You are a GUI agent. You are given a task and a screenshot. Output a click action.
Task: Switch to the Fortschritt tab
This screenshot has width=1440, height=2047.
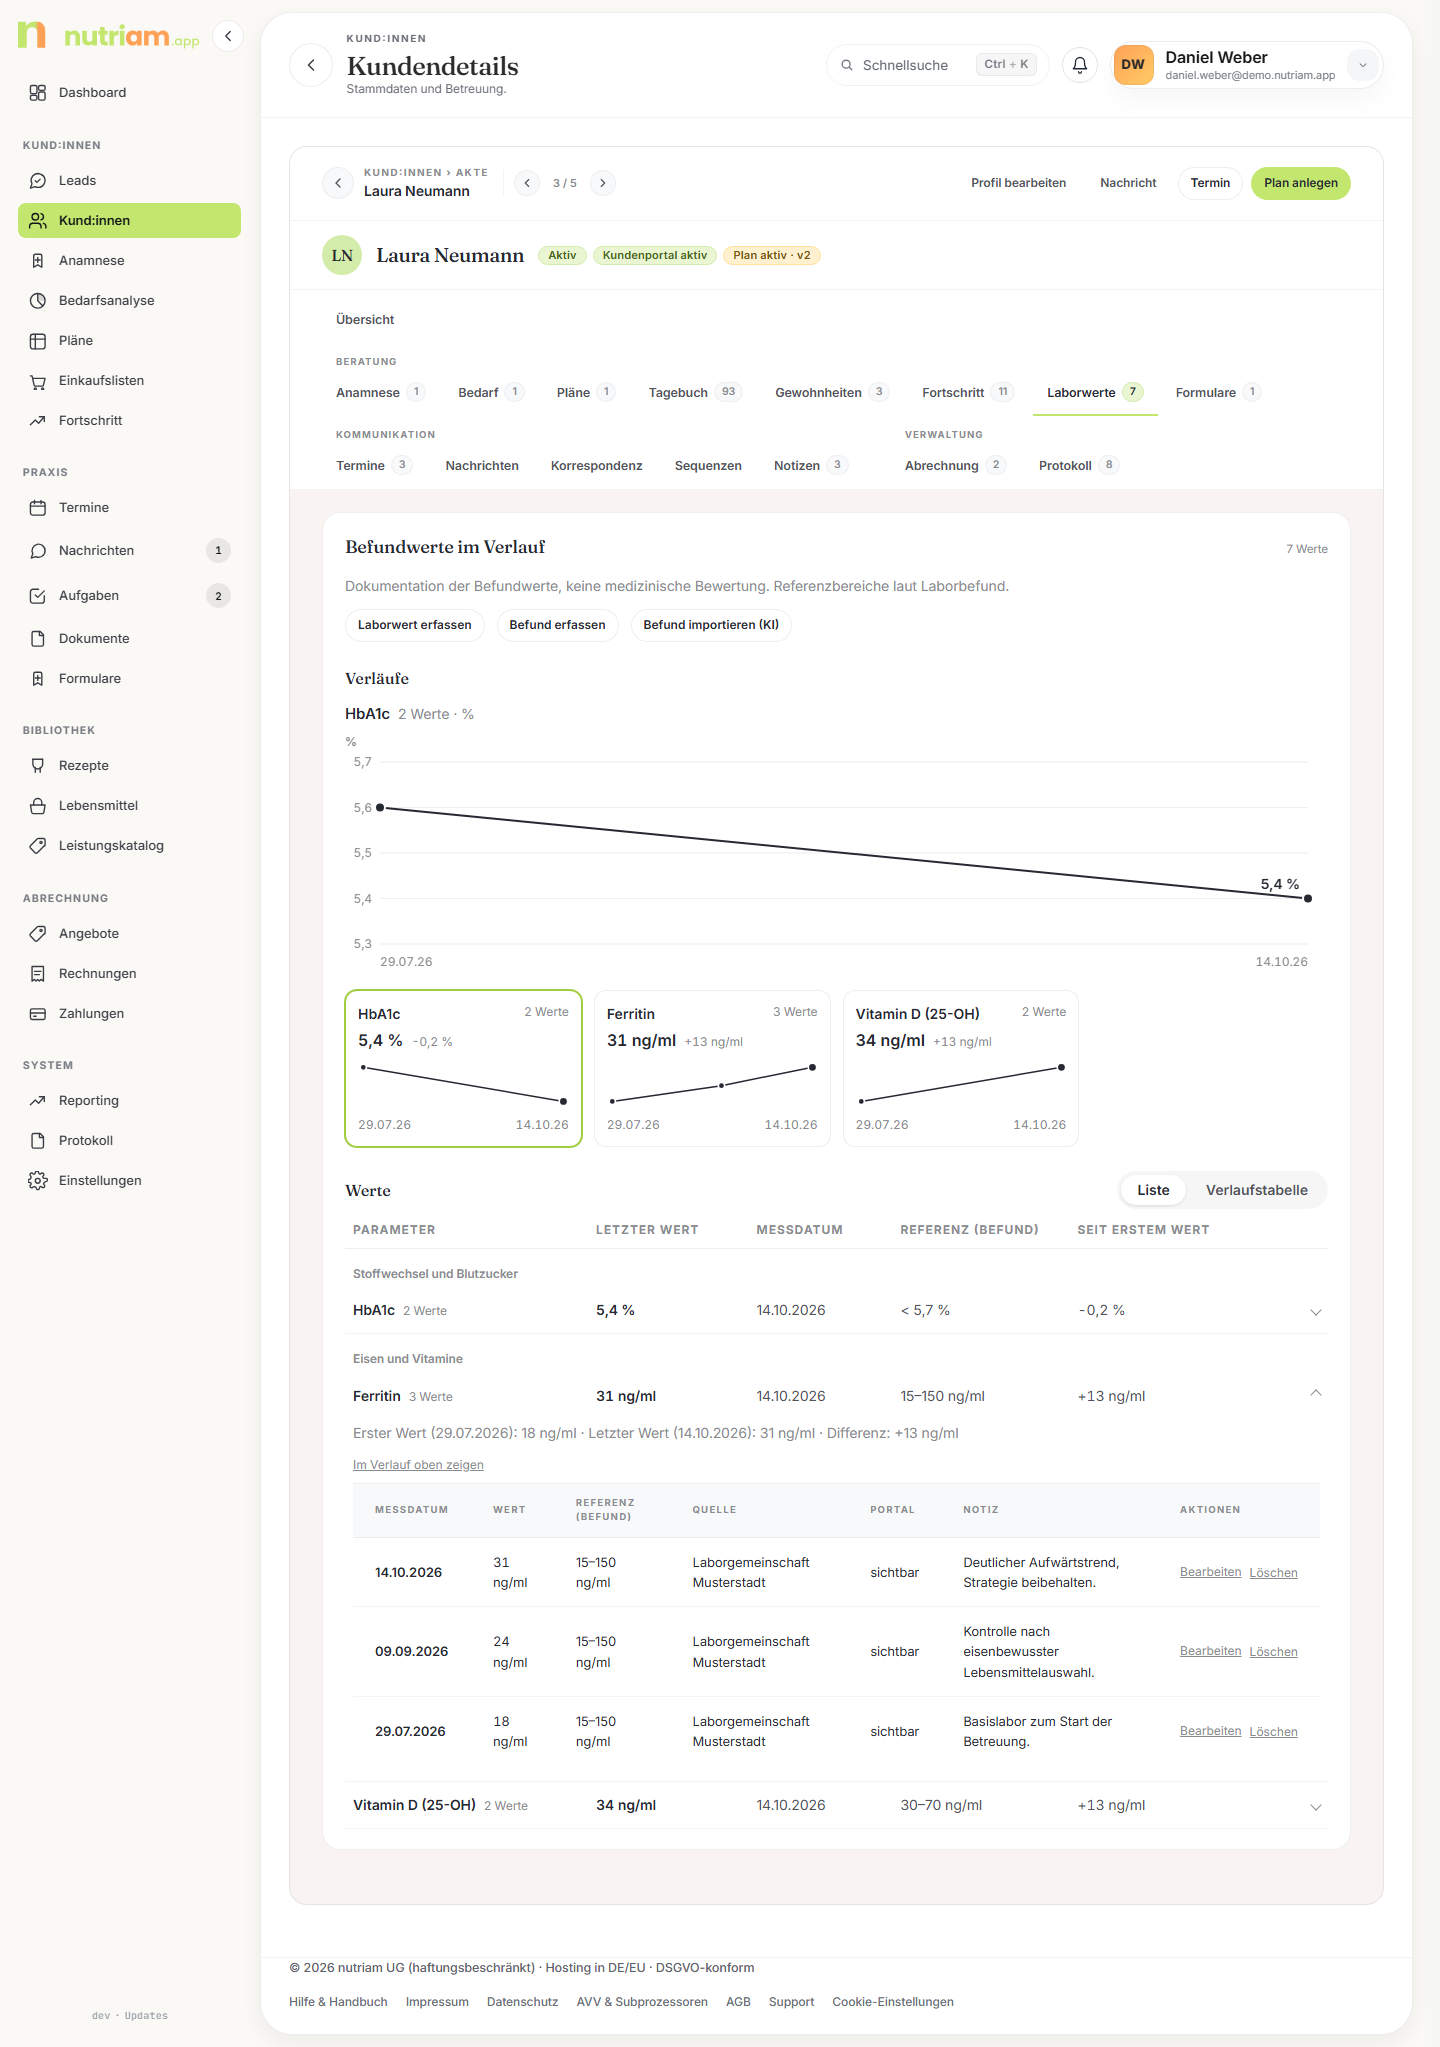[967, 393]
